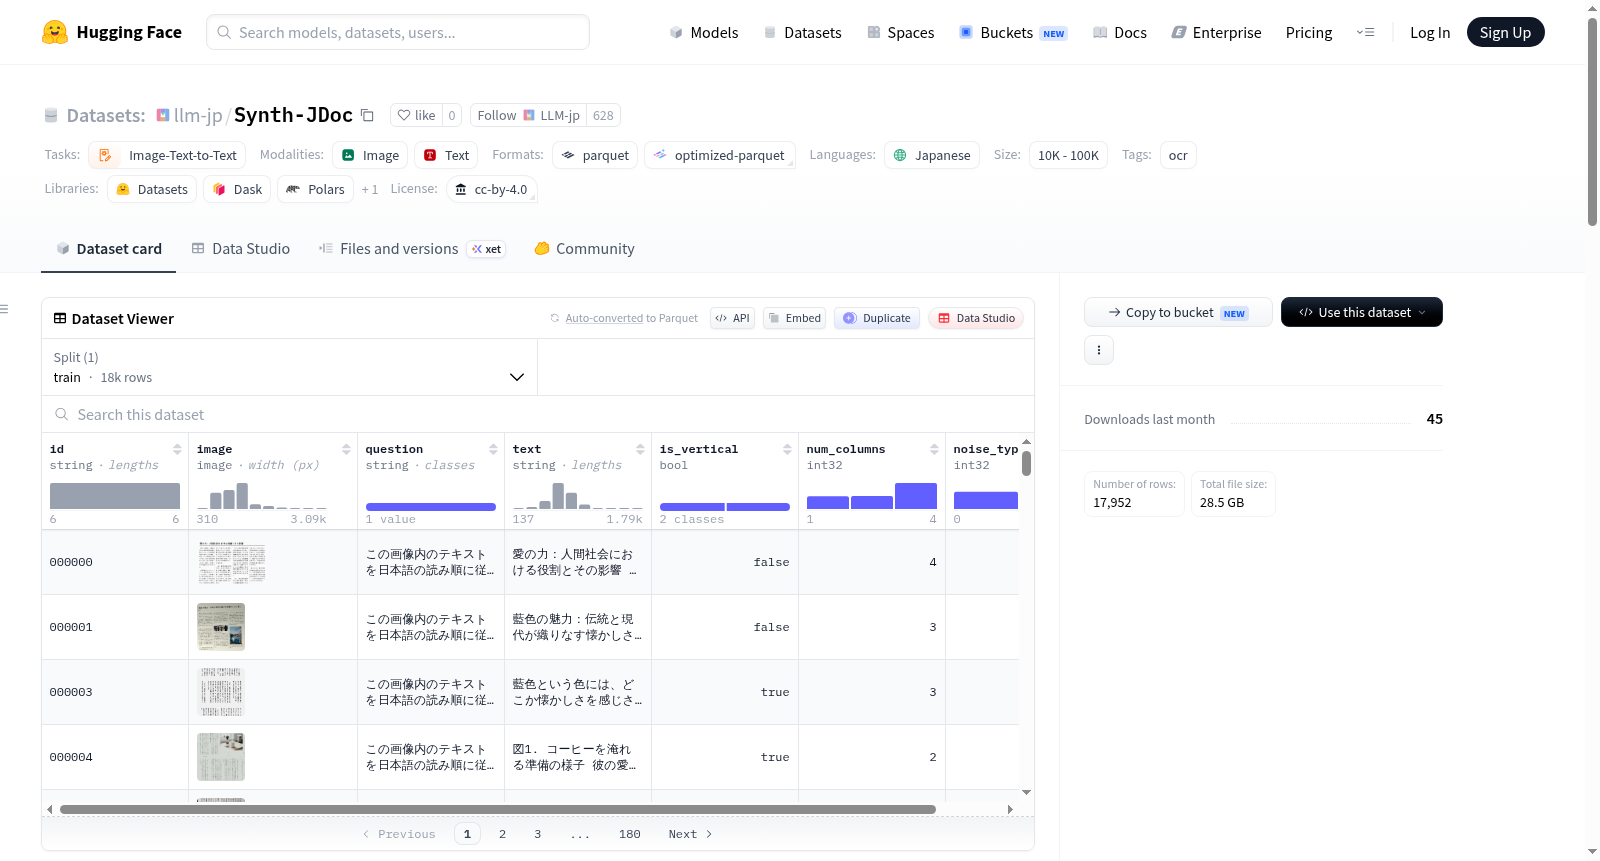1600x861 pixels.
Task: Open image thumbnail in row 000000
Action: coord(231,563)
